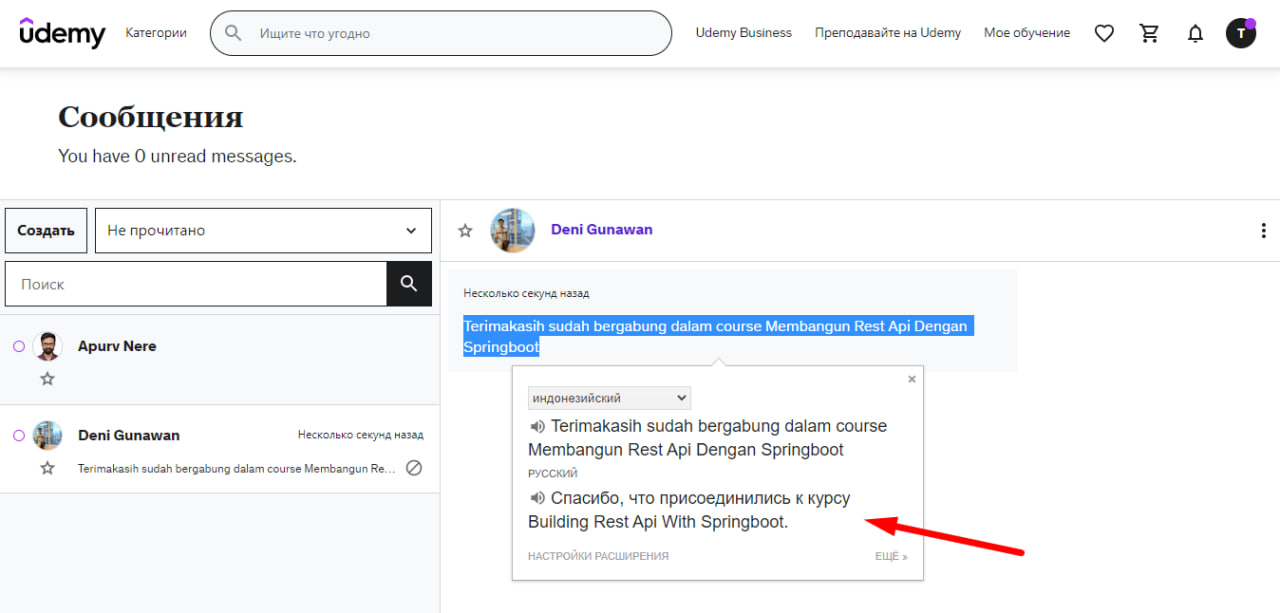This screenshot has height=613, width=1280.
Task: Open the three-dot menu of the conversation
Action: [x=1264, y=230]
